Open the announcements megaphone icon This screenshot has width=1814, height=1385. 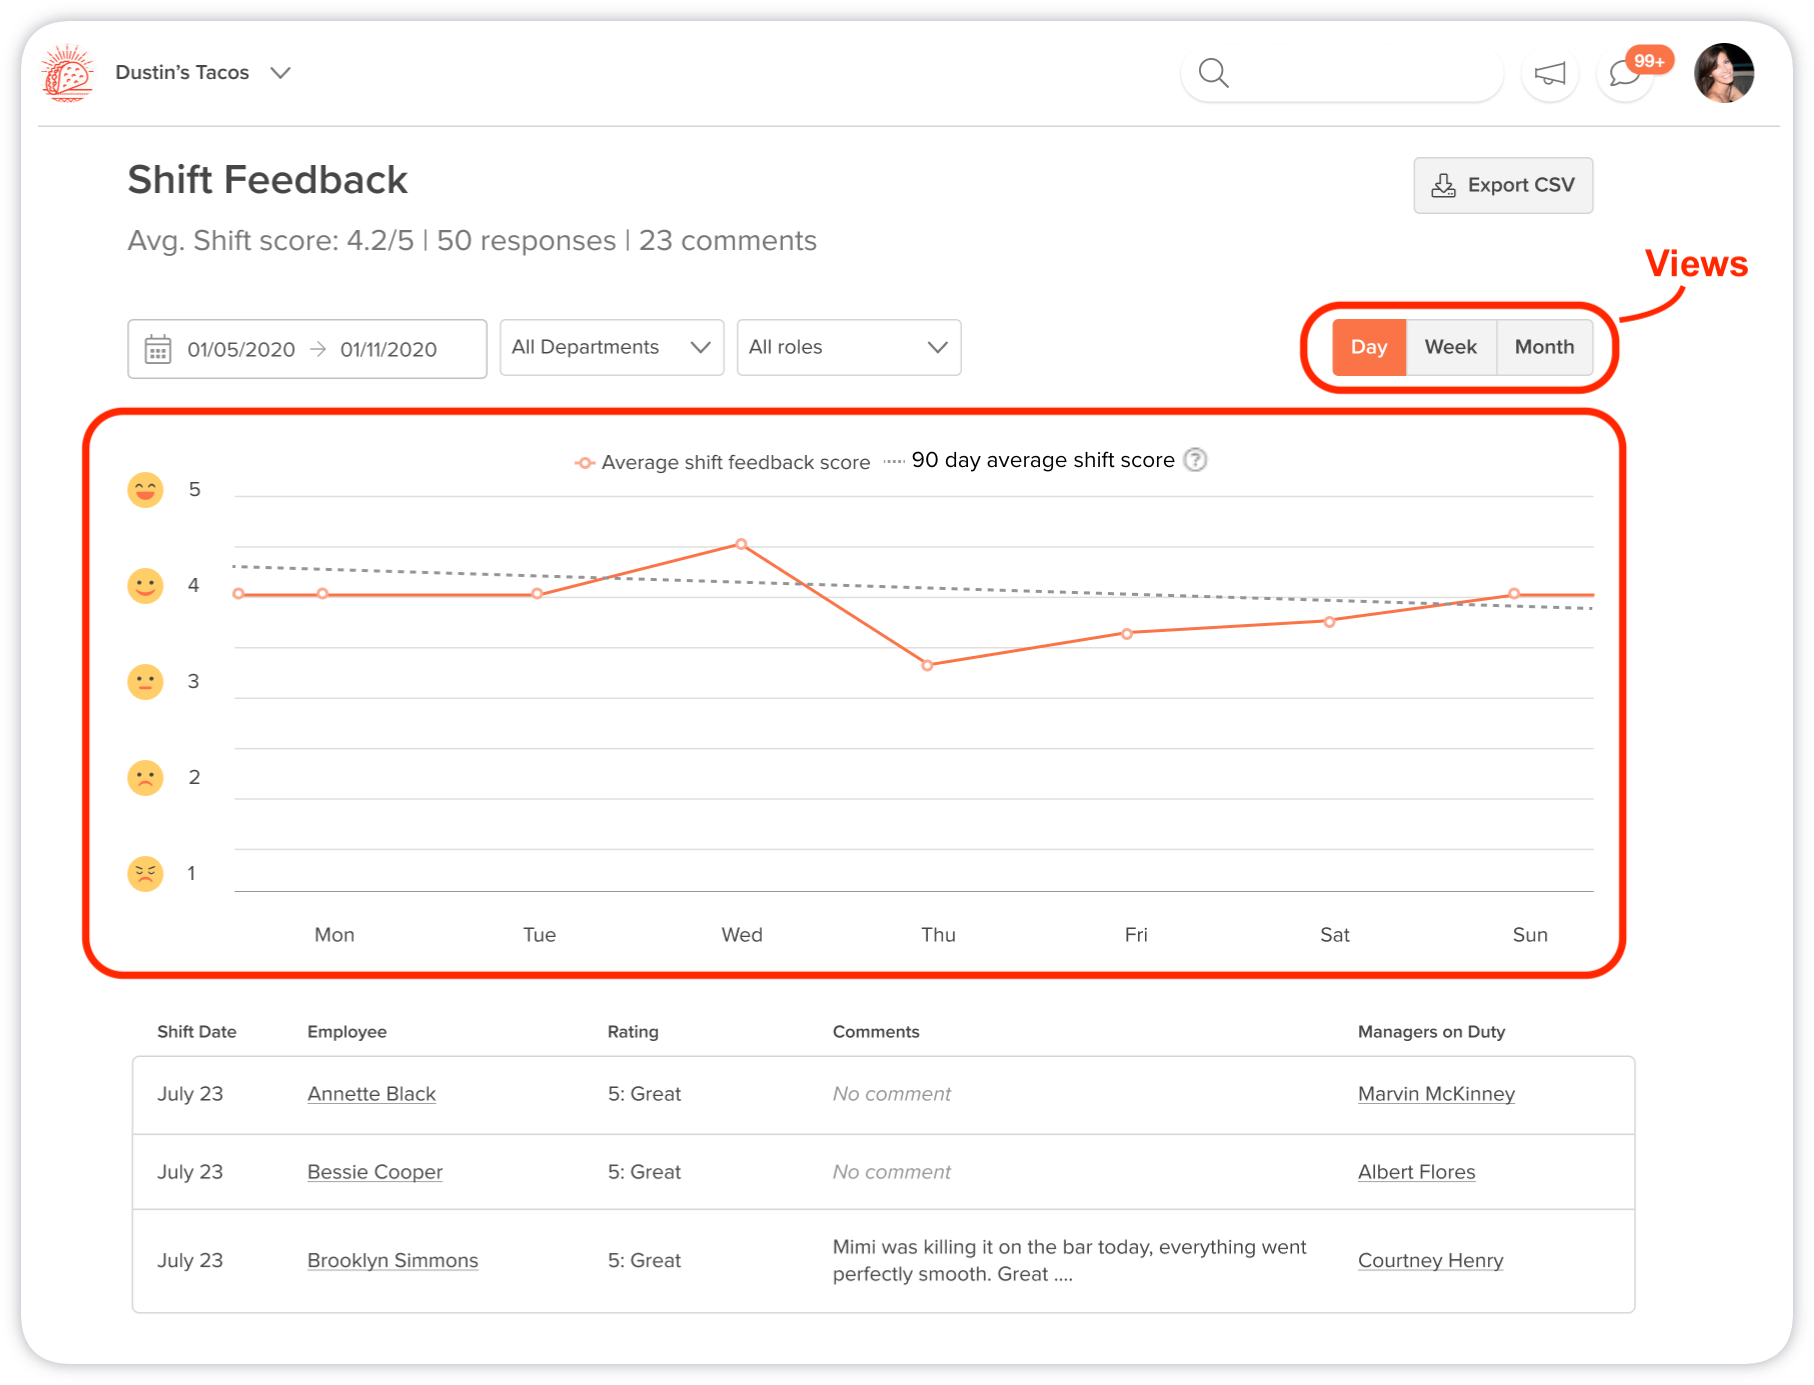pos(1549,74)
